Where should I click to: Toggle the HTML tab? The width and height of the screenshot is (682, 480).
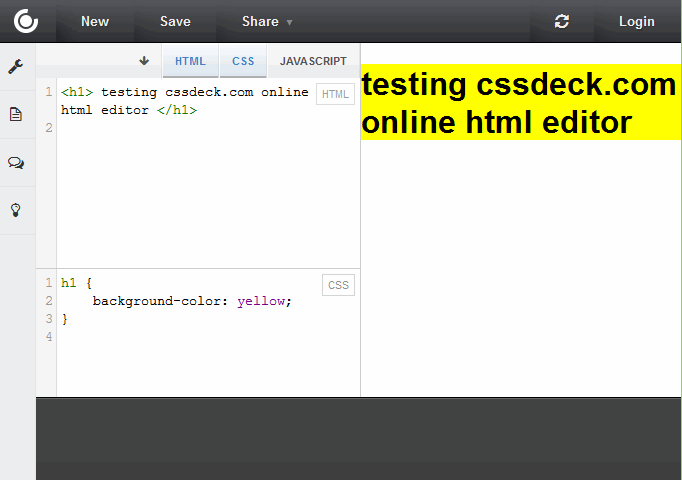[191, 61]
